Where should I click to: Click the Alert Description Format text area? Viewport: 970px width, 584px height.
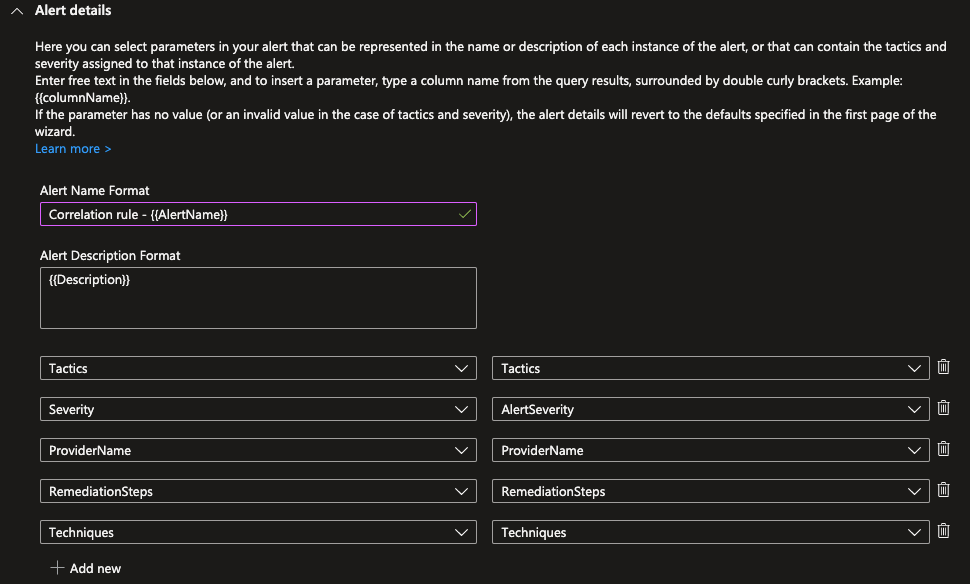point(258,297)
